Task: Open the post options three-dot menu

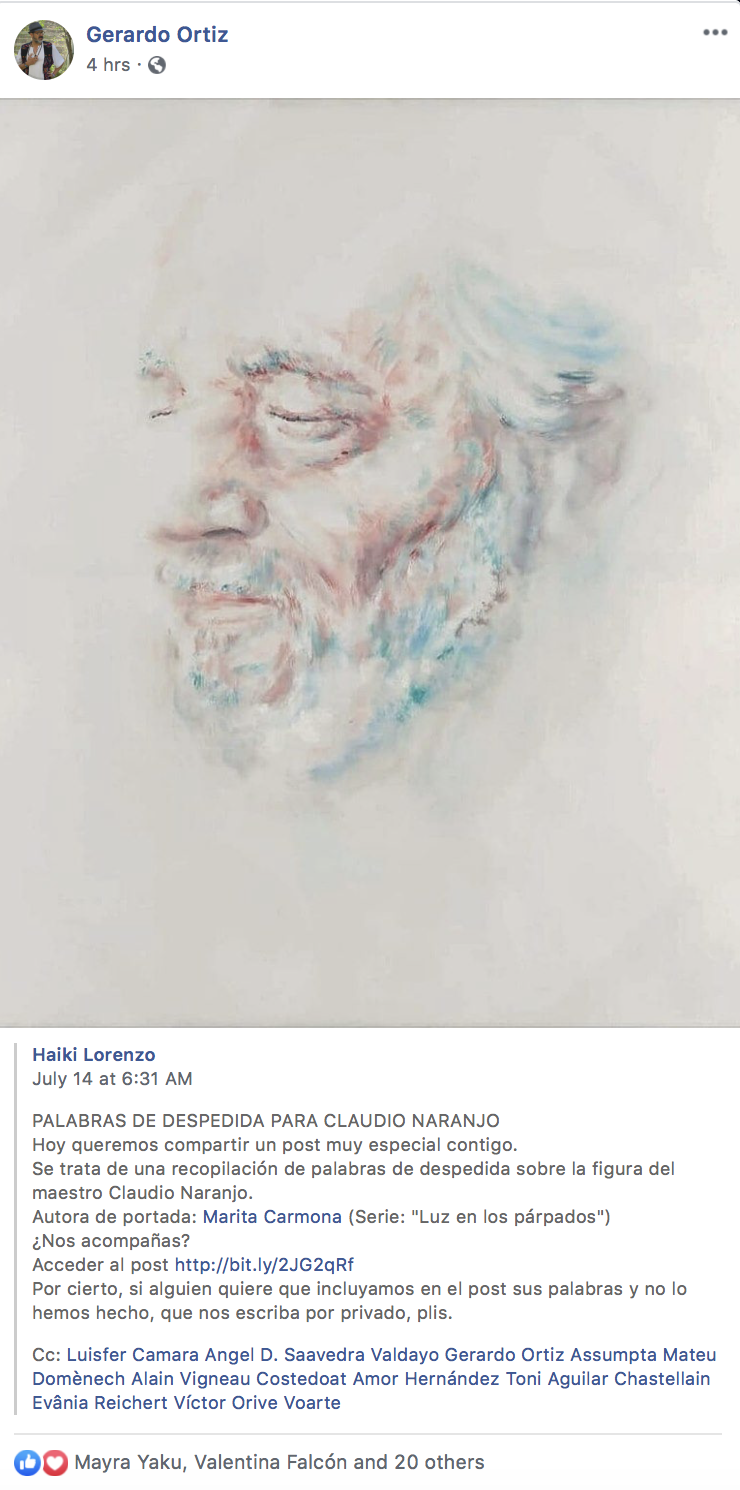Action: pyautogui.click(x=715, y=33)
